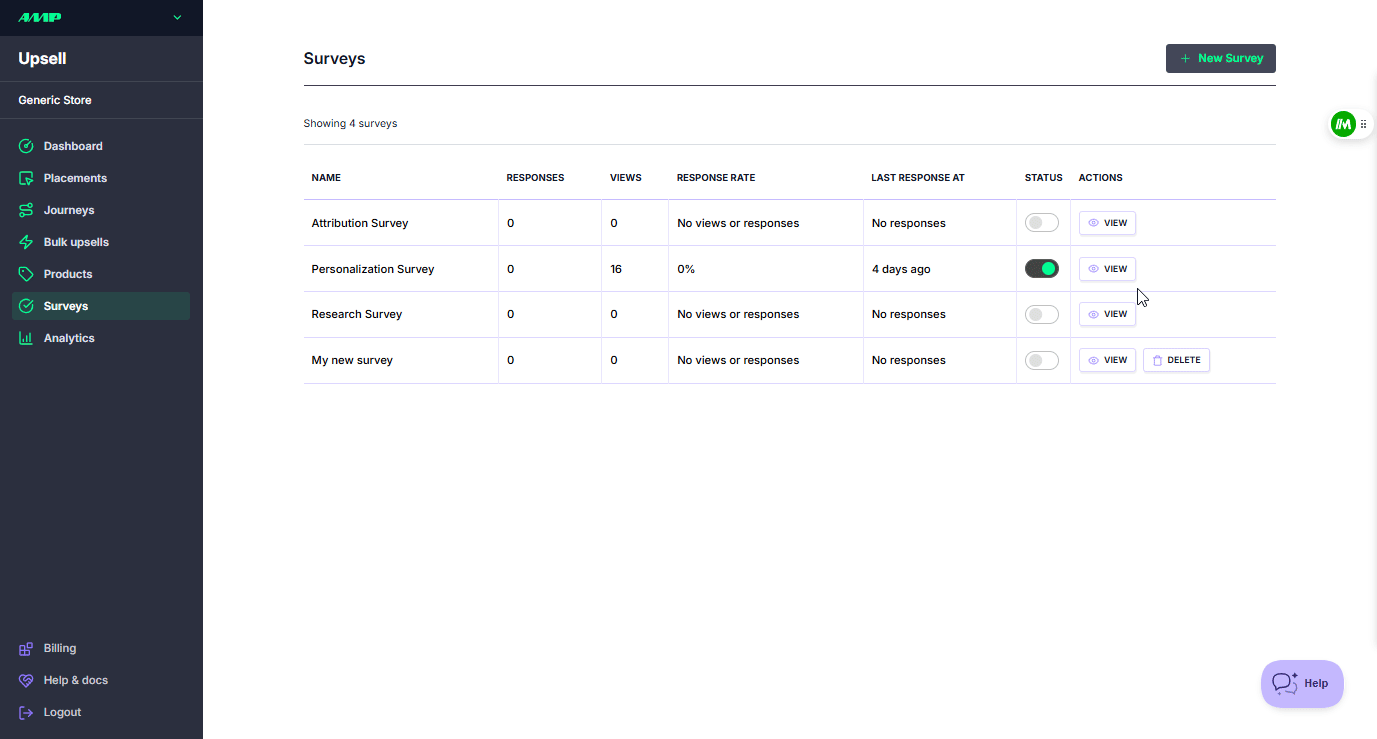Viewport: 1377px width, 739px height.
Task: Click the Upsell app title
Action: tap(42, 59)
